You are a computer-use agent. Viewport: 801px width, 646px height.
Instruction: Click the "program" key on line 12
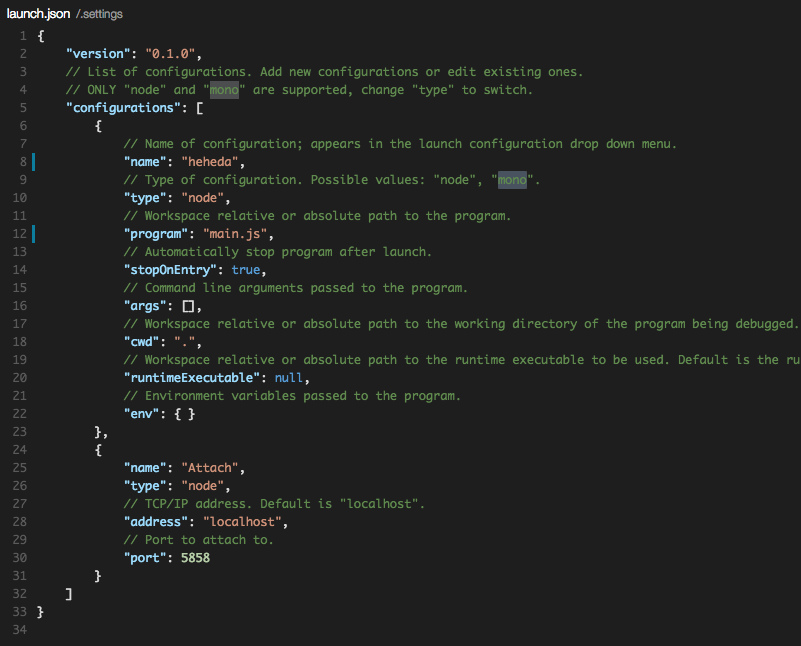[156, 234]
